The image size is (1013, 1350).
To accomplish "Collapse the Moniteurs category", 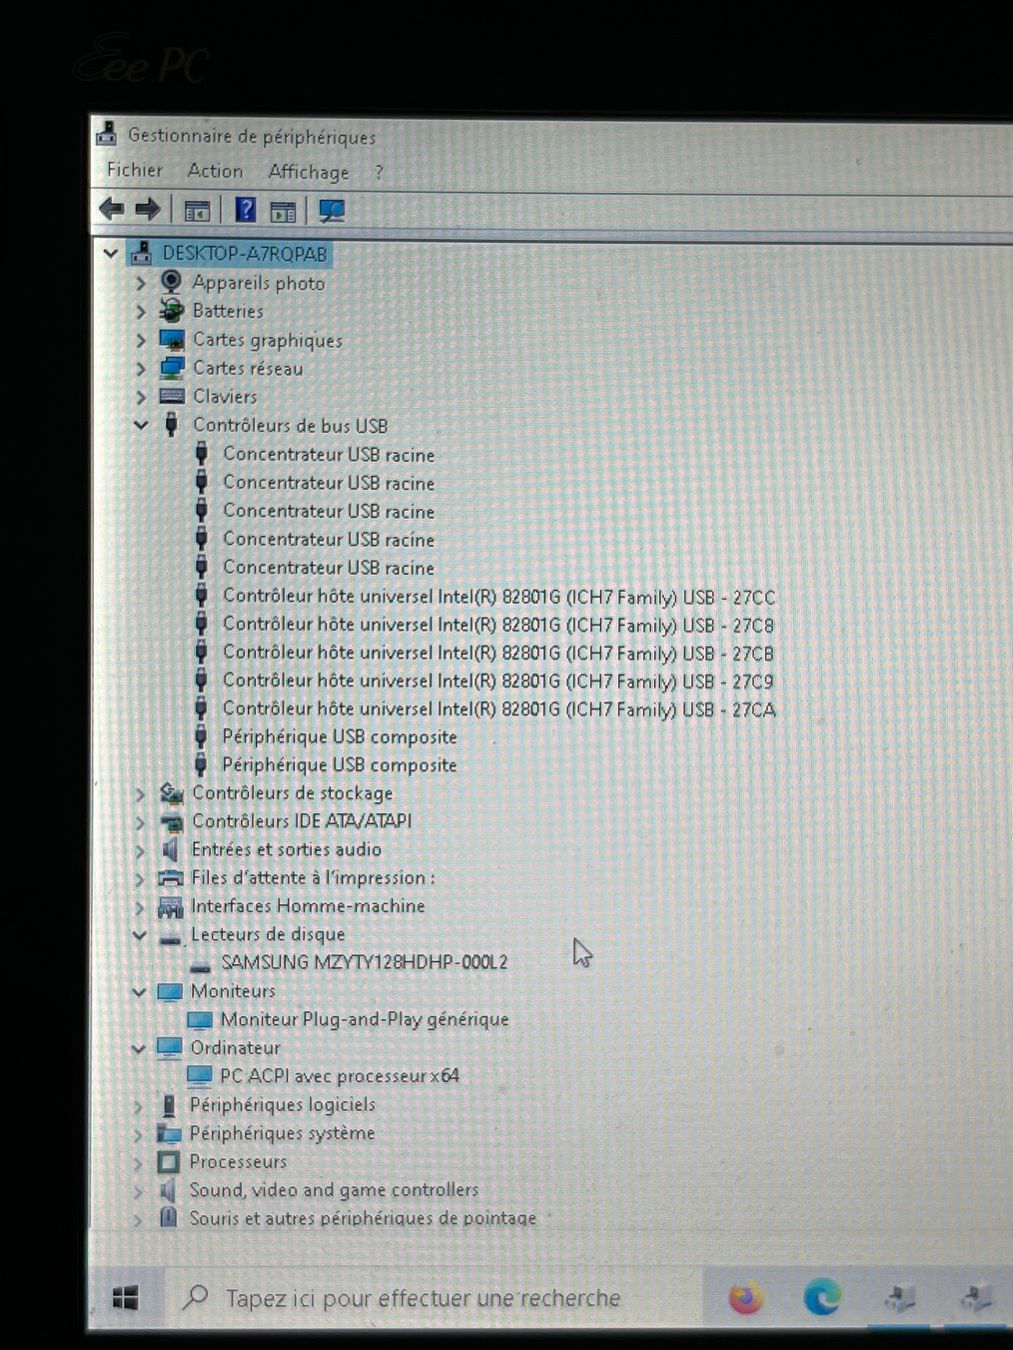I will tap(139, 992).
